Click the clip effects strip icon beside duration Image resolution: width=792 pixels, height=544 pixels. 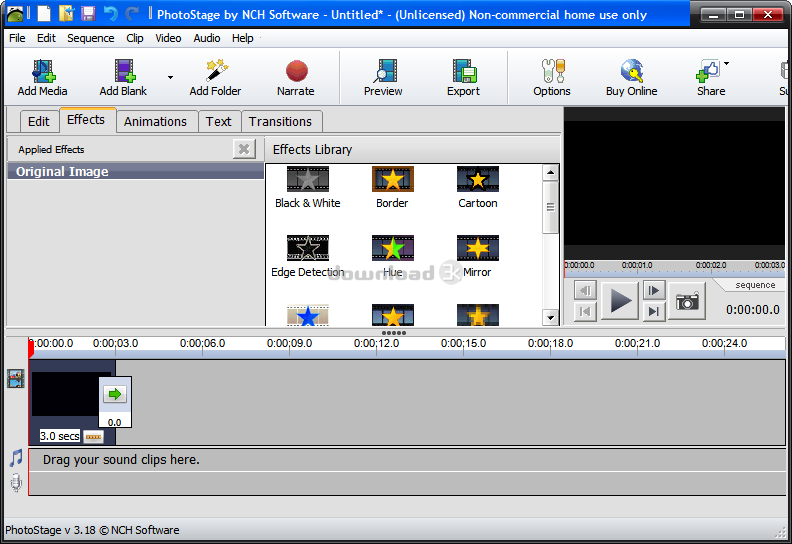tap(93, 436)
